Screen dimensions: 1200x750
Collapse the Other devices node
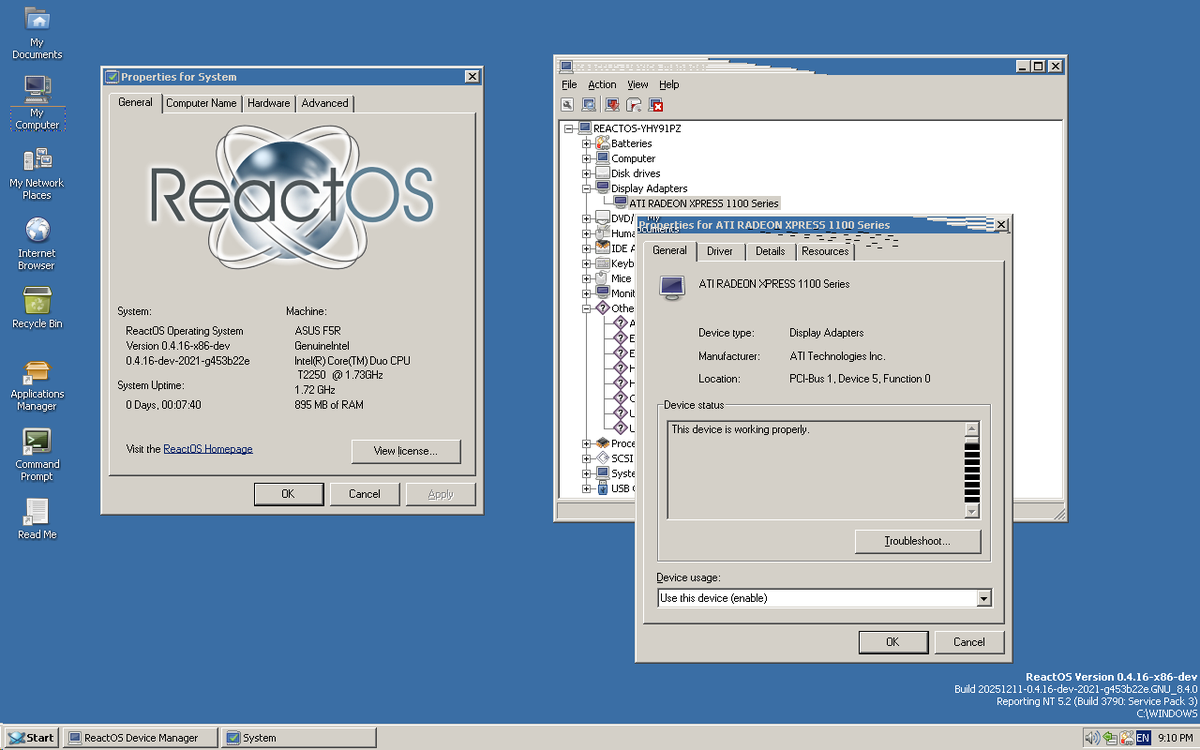pos(587,308)
